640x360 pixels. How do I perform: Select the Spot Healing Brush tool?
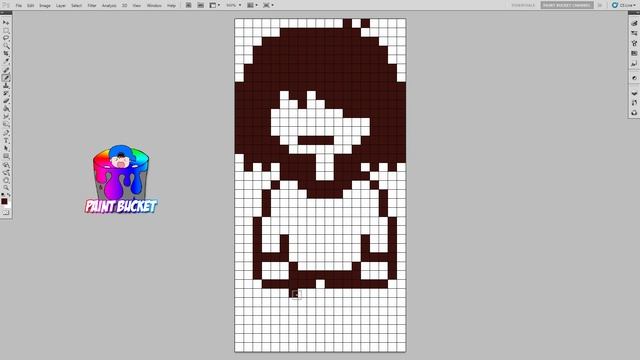(6, 70)
